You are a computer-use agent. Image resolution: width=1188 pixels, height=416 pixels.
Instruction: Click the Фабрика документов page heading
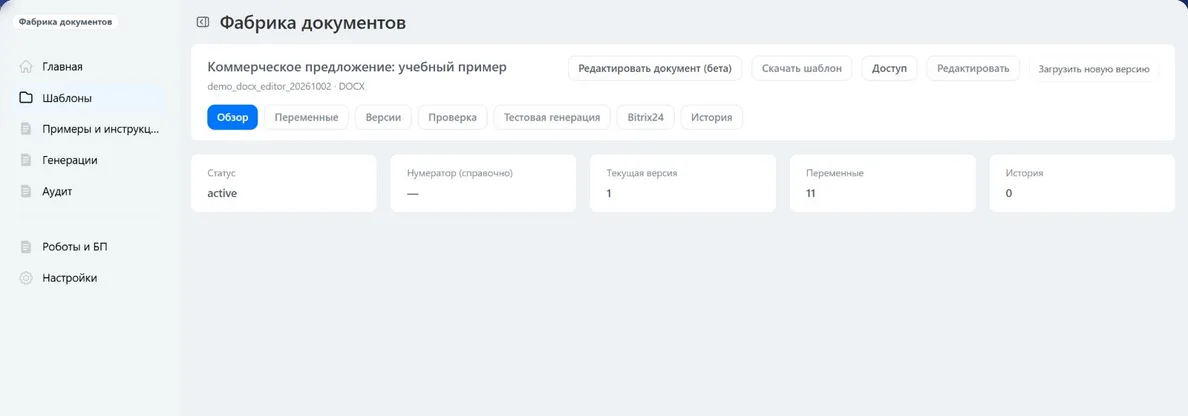click(313, 23)
